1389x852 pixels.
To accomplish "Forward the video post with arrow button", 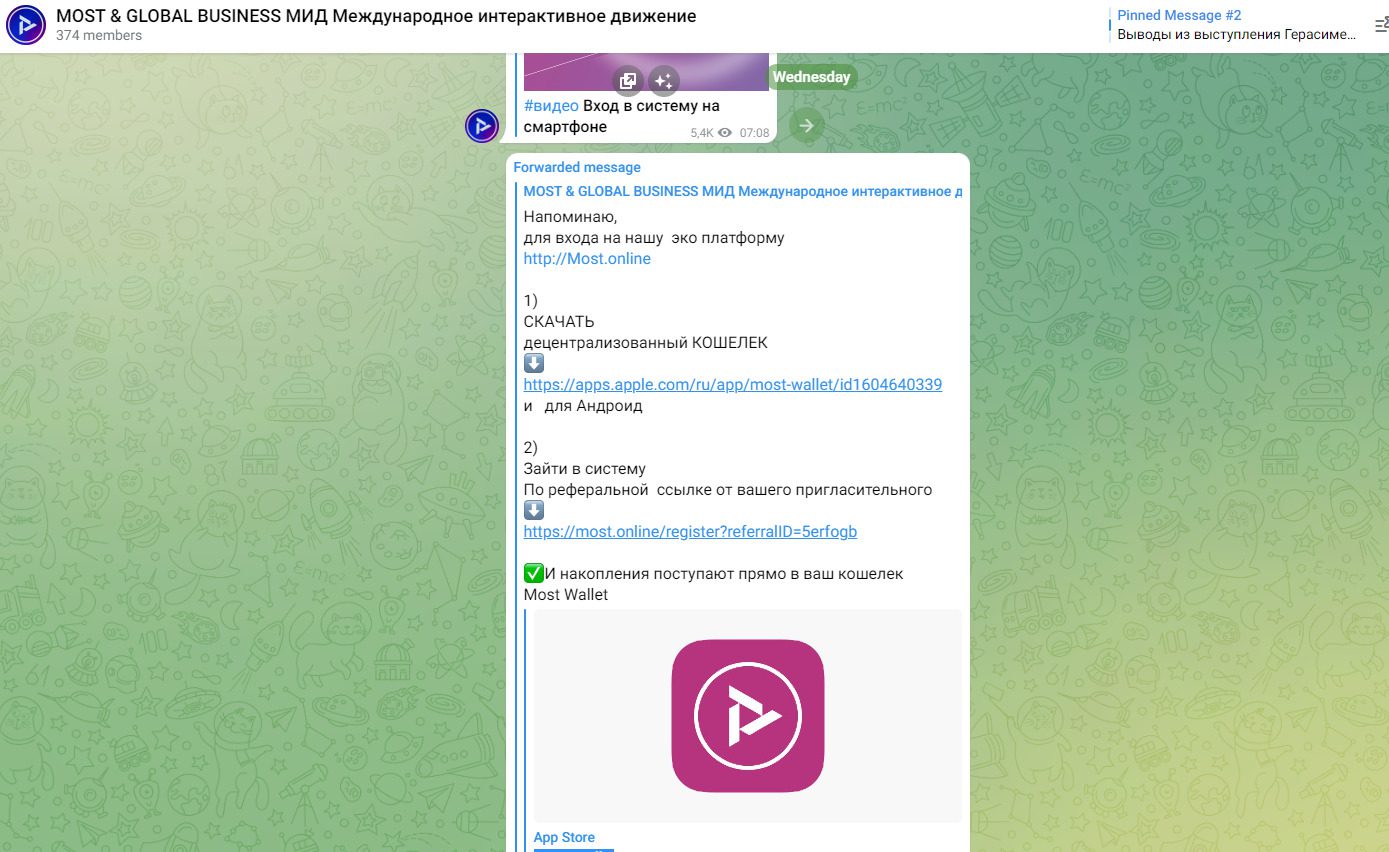I will (x=806, y=125).
